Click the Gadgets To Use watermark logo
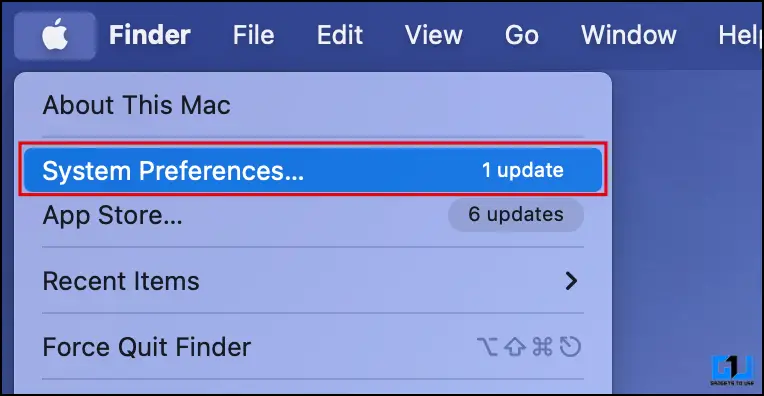Screen dimensions: 764x396 pyautogui.click(x=732, y=370)
